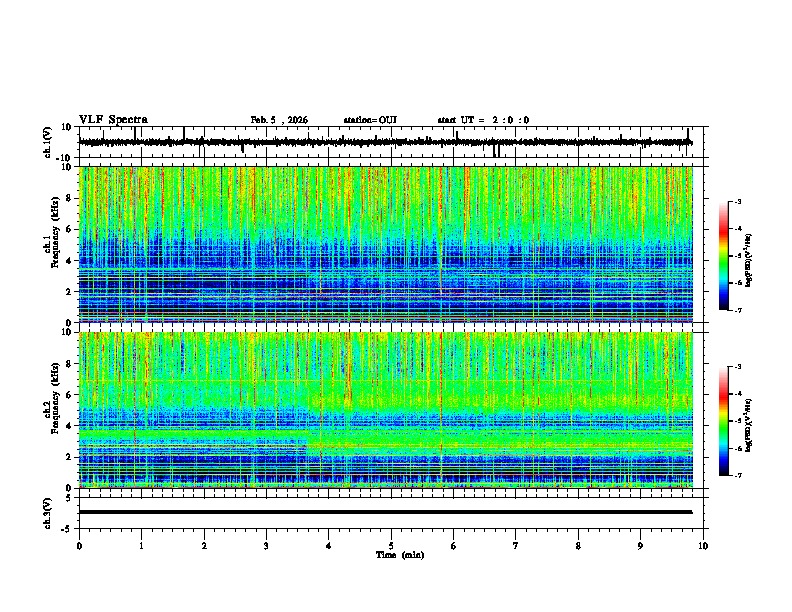Click the "8" kHz tick of ch.2 spectrogram

tap(70, 364)
